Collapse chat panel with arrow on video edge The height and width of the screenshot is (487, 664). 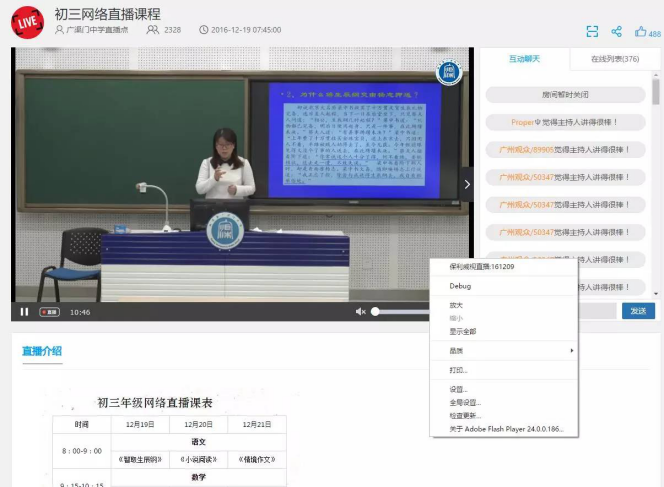pyautogui.click(x=466, y=185)
